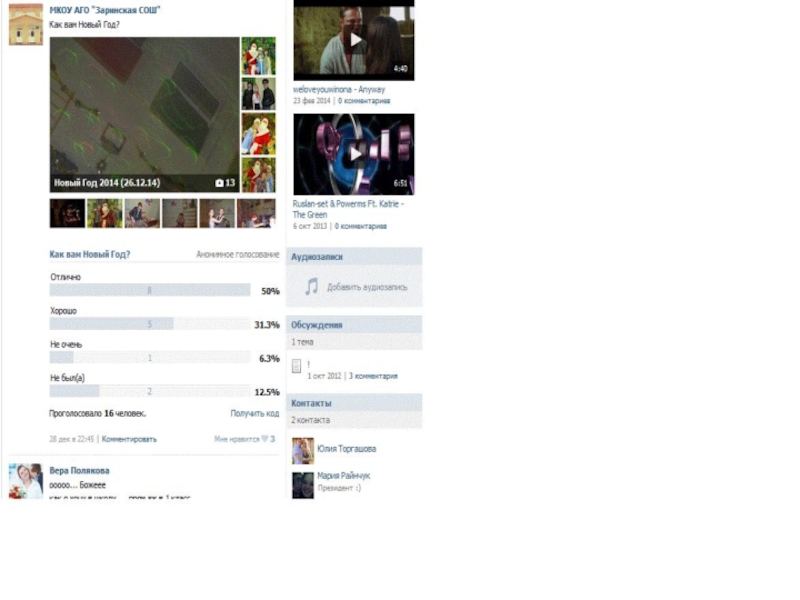Click the camera photo count icon showing 13

[225, 183]
